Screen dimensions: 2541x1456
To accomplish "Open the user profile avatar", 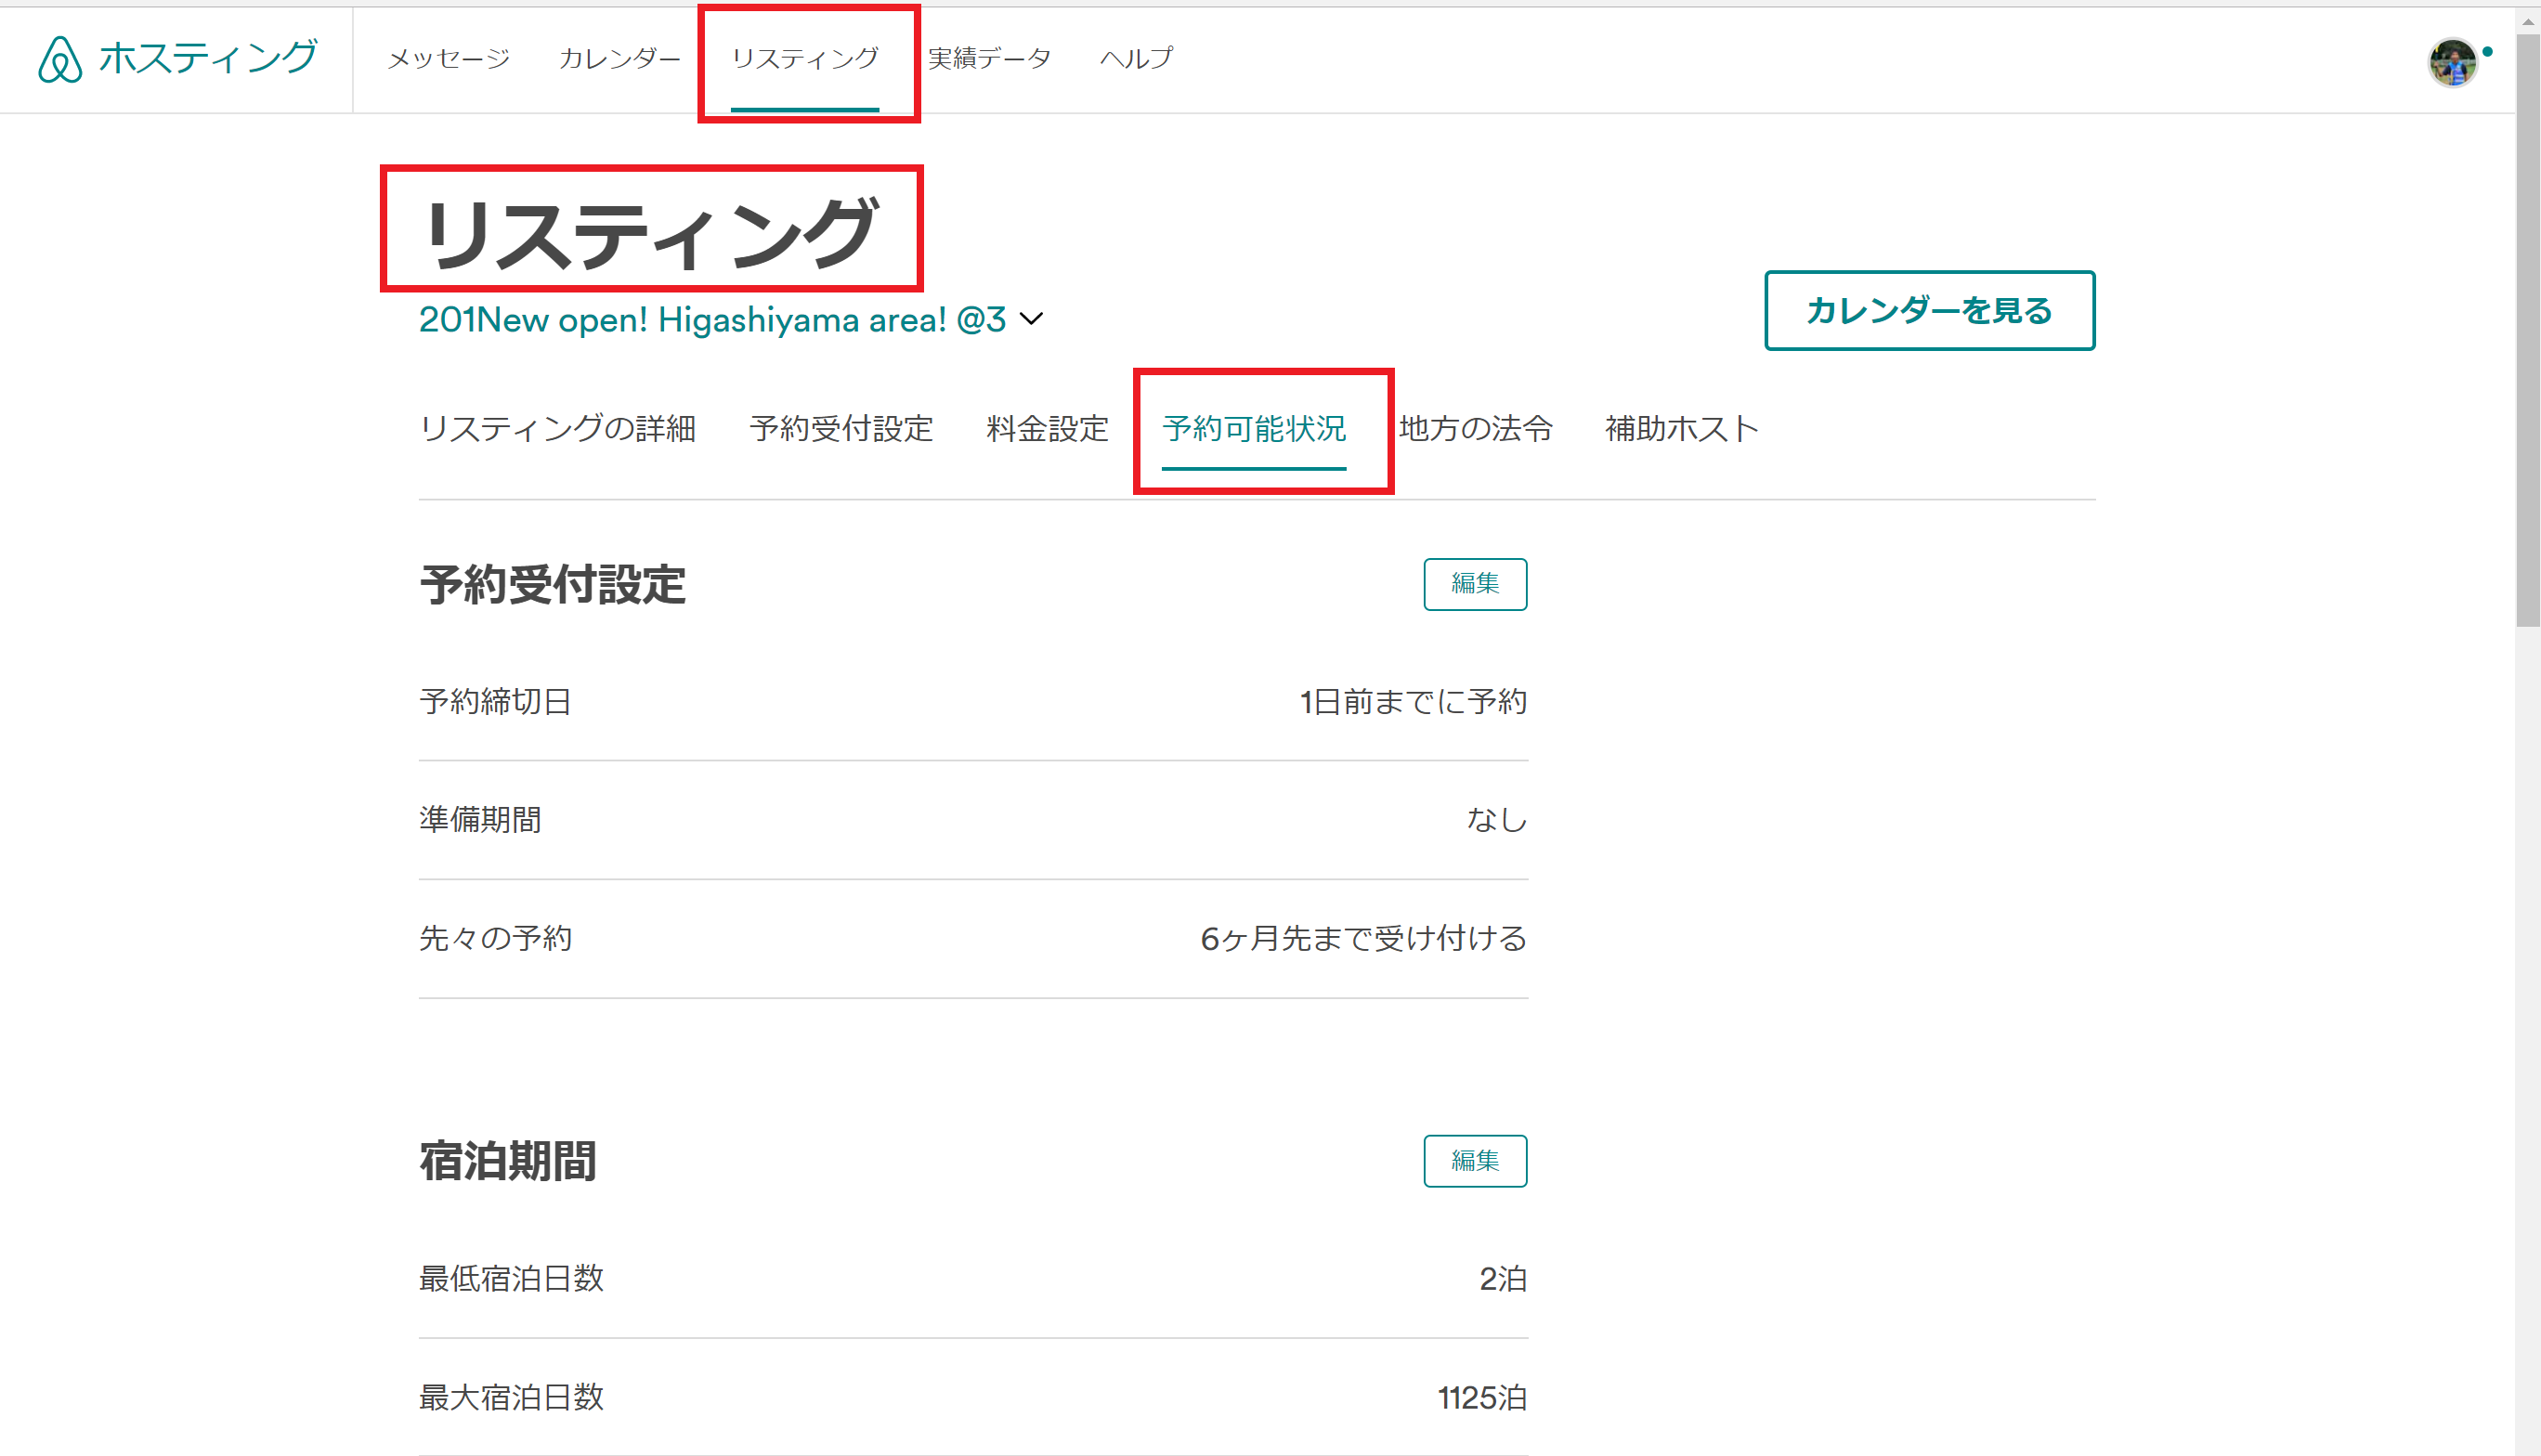I will [2452, 63].
